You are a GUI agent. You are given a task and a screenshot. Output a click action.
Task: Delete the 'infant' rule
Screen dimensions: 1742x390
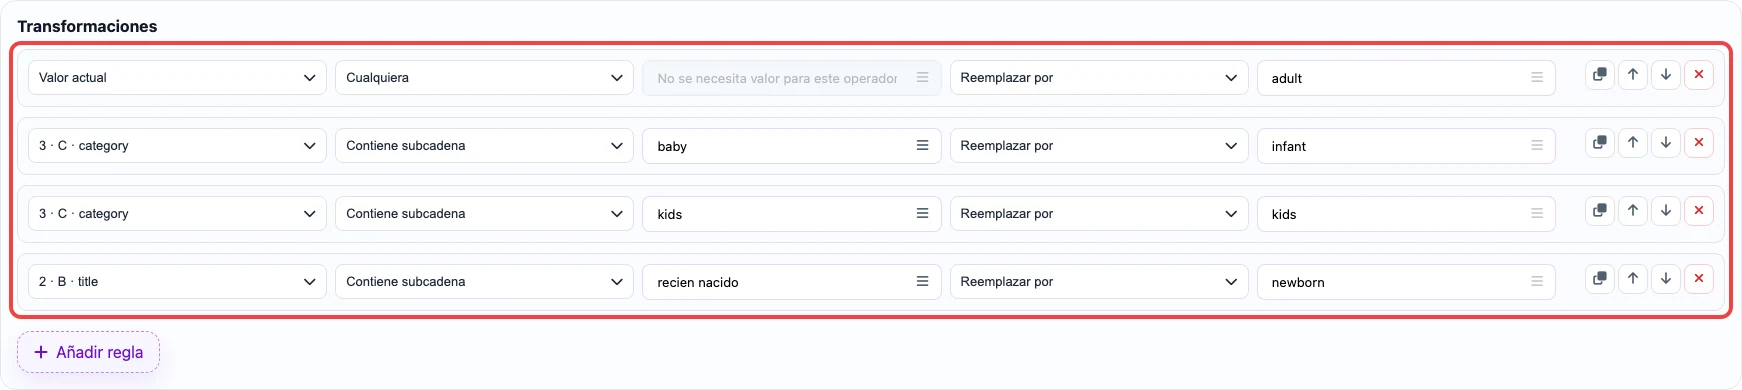point(1699,143)
